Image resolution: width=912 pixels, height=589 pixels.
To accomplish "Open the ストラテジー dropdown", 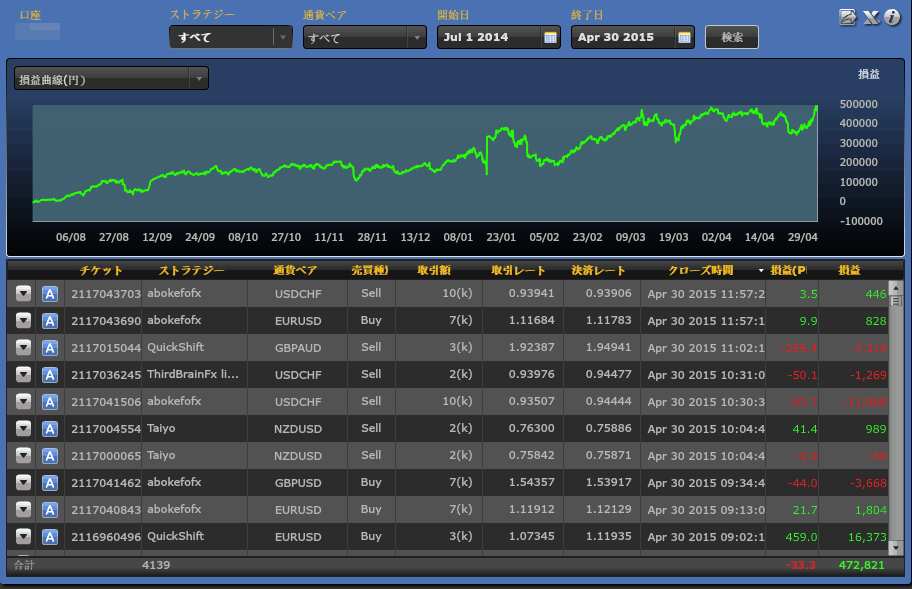I will tap(231, 37).
